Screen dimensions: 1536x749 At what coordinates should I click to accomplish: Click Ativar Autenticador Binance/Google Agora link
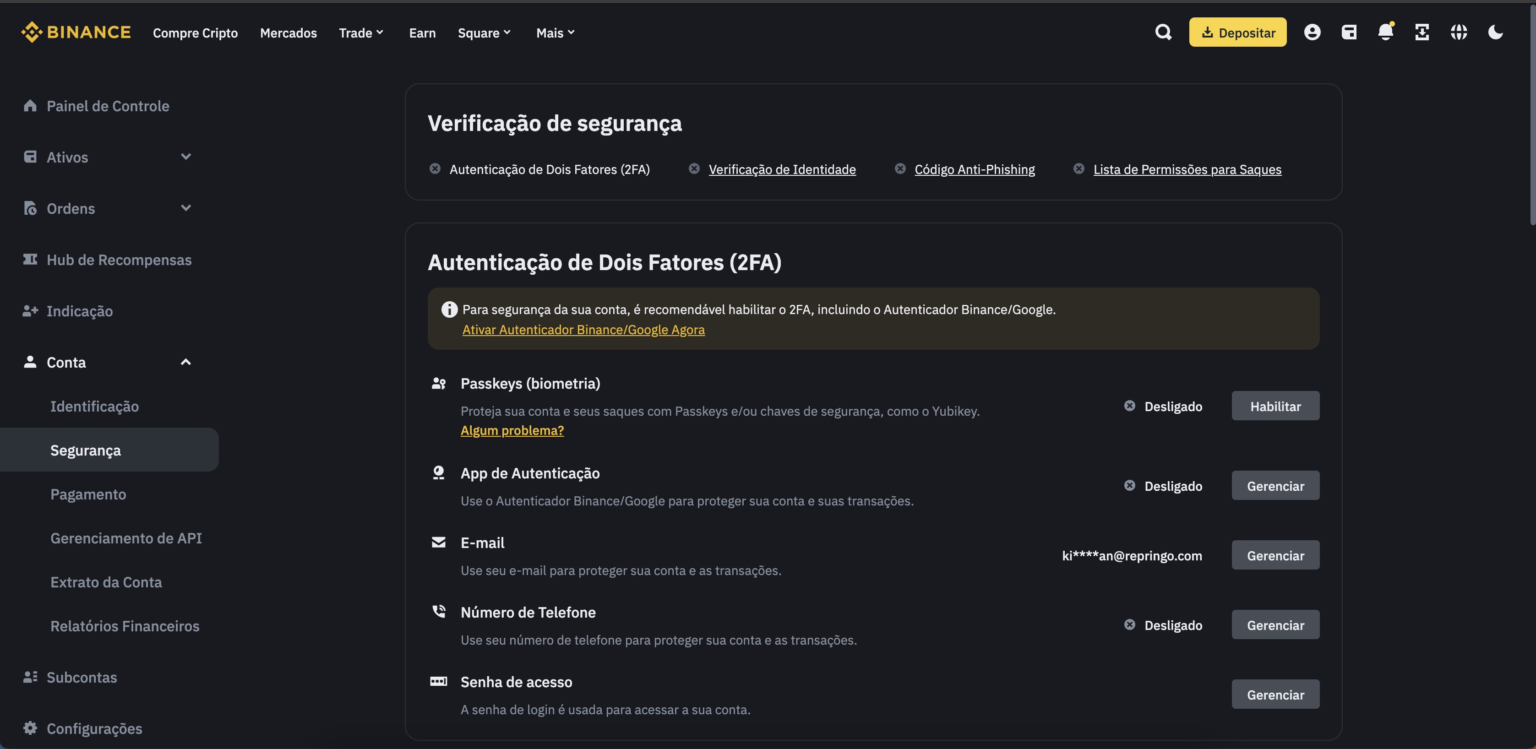tap(584, 329)
